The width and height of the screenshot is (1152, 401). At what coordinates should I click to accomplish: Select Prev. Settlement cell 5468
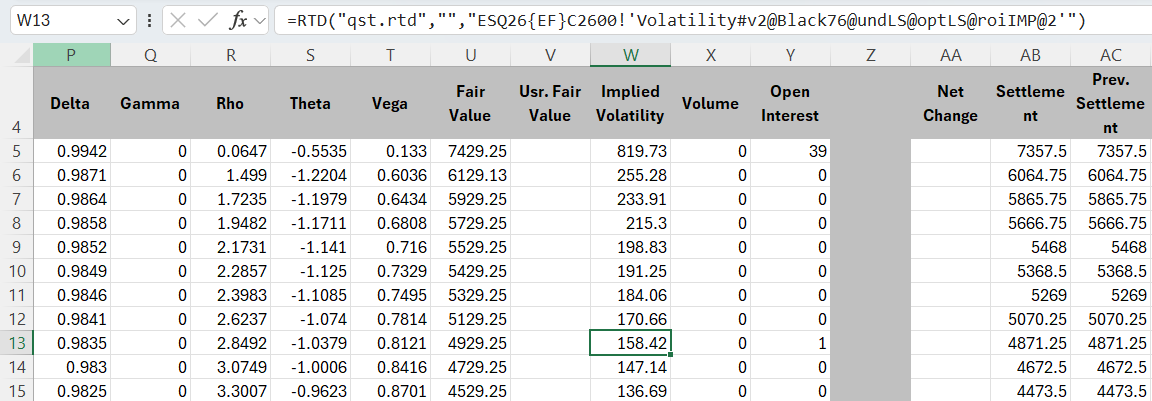pyautogui.click(x=1111, y=247)
